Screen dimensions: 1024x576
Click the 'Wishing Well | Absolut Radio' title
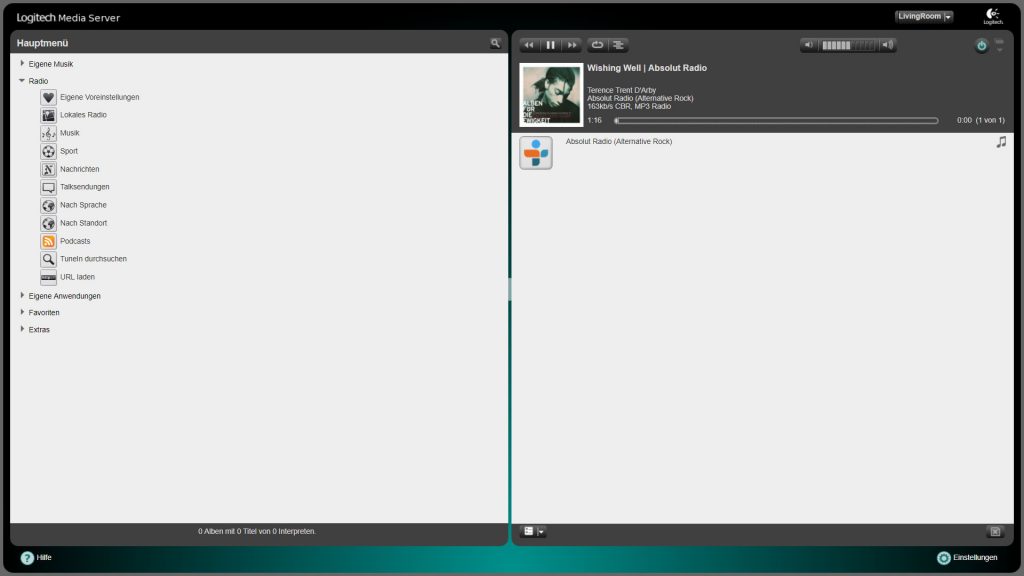click(x=647, y=68)
